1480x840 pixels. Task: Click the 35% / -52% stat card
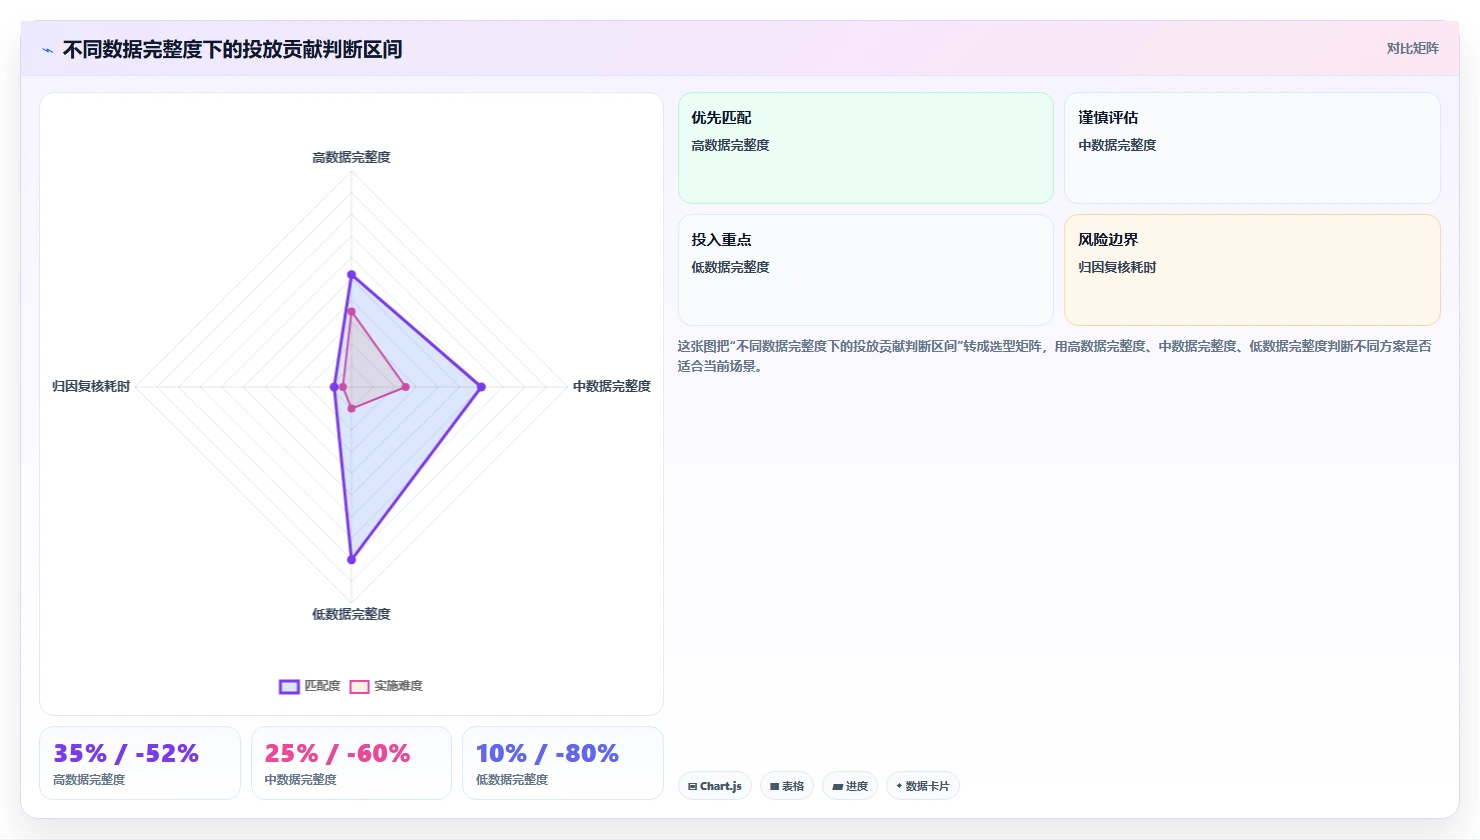point(140,763)
